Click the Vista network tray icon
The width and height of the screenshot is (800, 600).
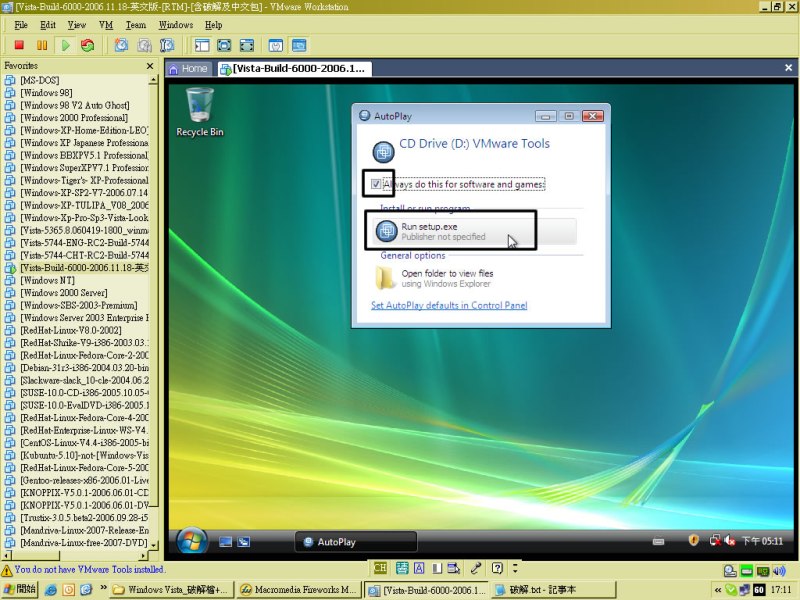coord(715,540)
